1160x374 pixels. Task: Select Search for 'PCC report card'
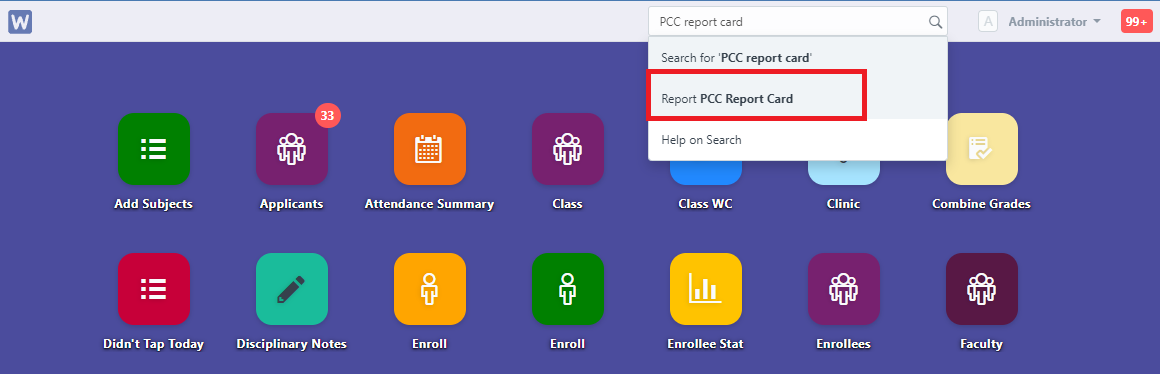798,57
